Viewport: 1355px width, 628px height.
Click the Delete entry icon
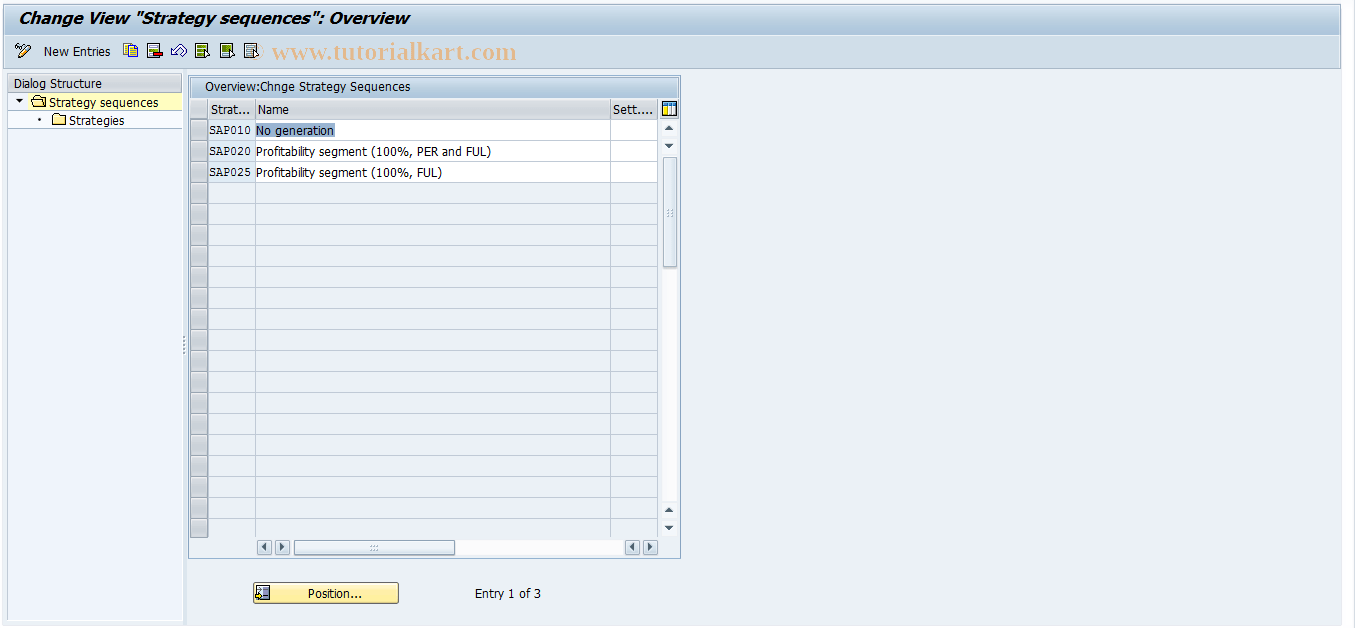pos(153,50)
